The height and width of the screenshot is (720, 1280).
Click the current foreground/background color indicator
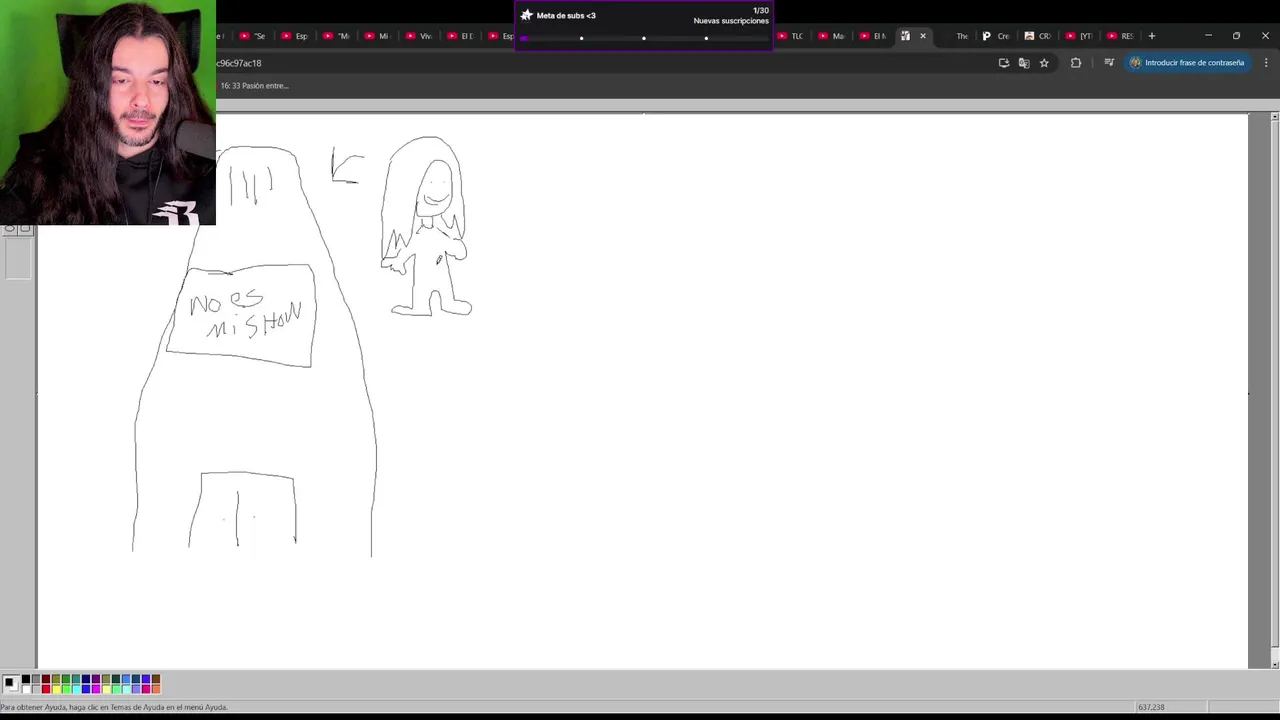(x=11, y=684)
